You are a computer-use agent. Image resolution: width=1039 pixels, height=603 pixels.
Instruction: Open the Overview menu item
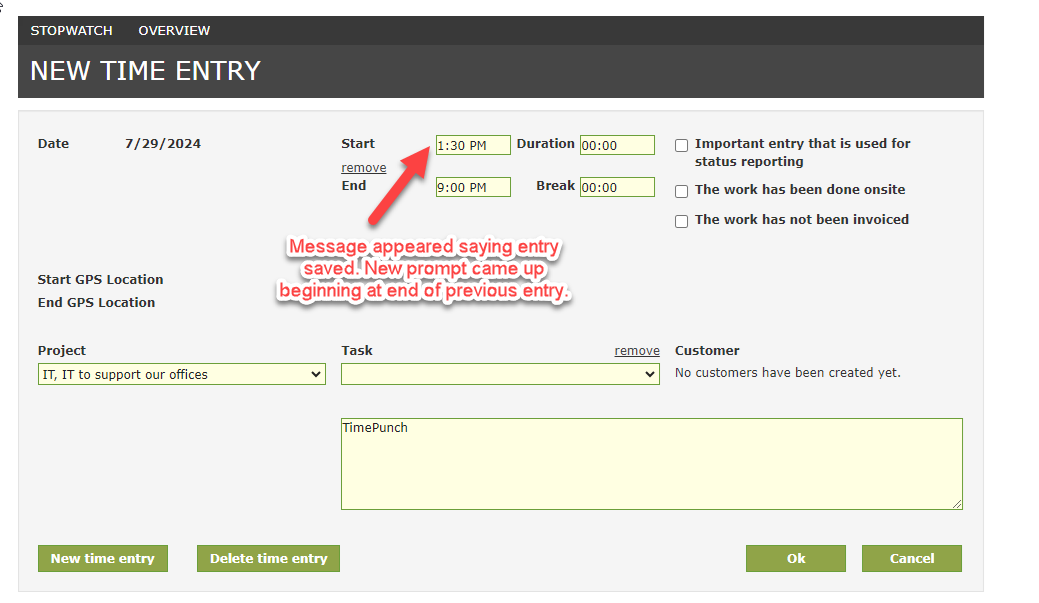[174, 31]
